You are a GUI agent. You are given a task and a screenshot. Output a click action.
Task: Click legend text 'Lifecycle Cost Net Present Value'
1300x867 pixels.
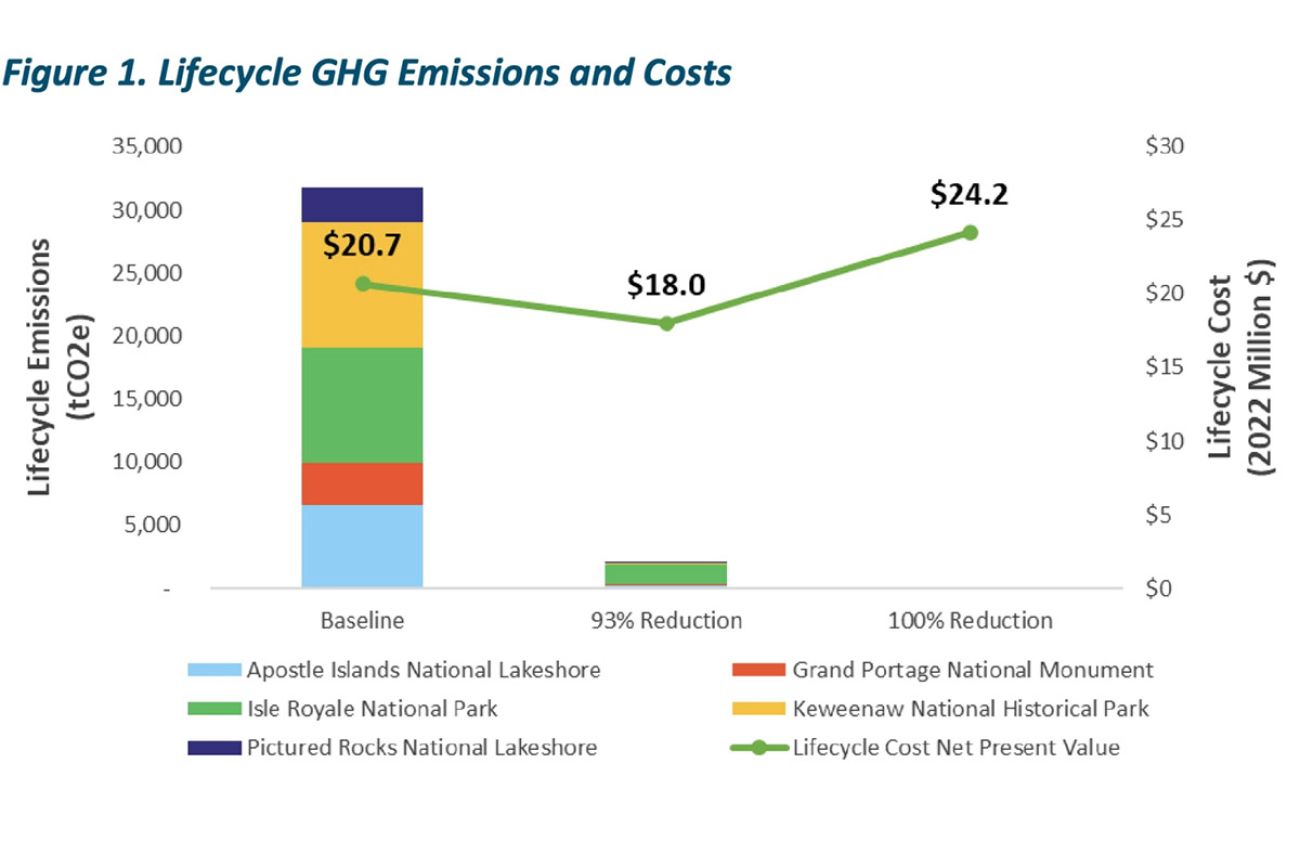[x=956, y=748]
